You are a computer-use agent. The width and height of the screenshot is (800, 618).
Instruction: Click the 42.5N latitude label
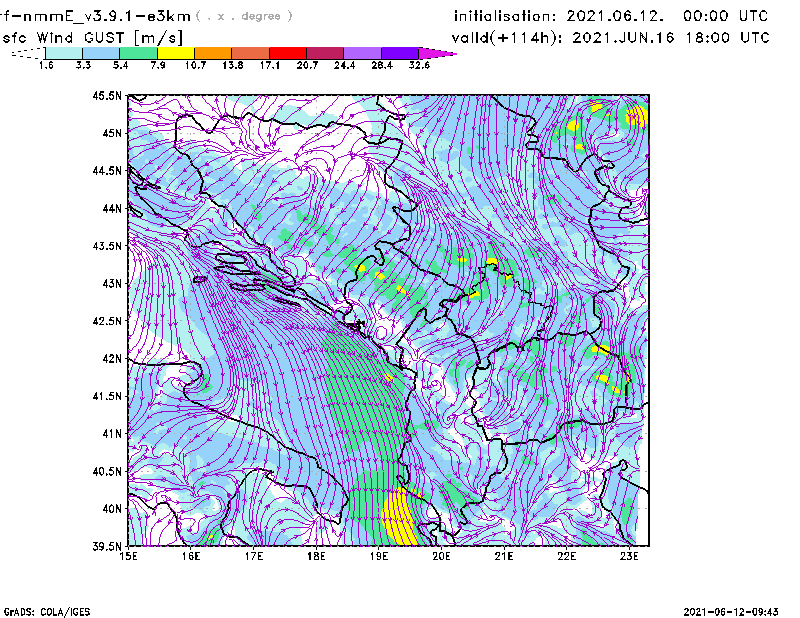pos(108,321)
